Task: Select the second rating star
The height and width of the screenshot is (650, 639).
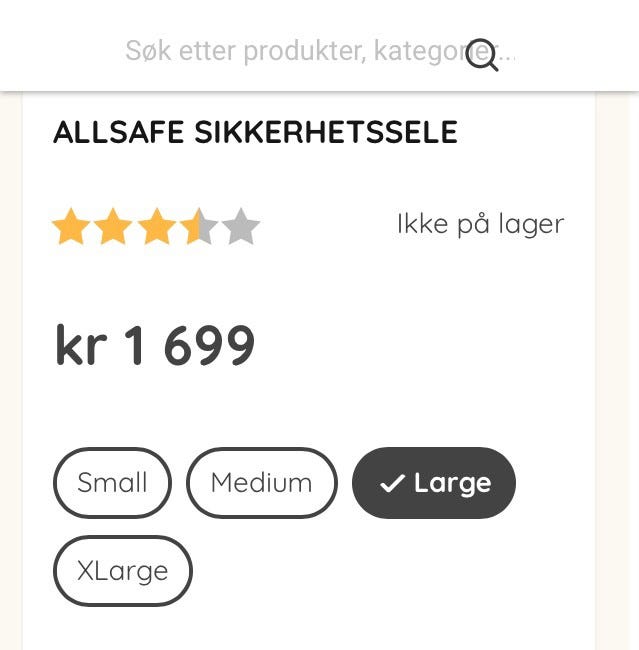Action: tap(114, 228)
